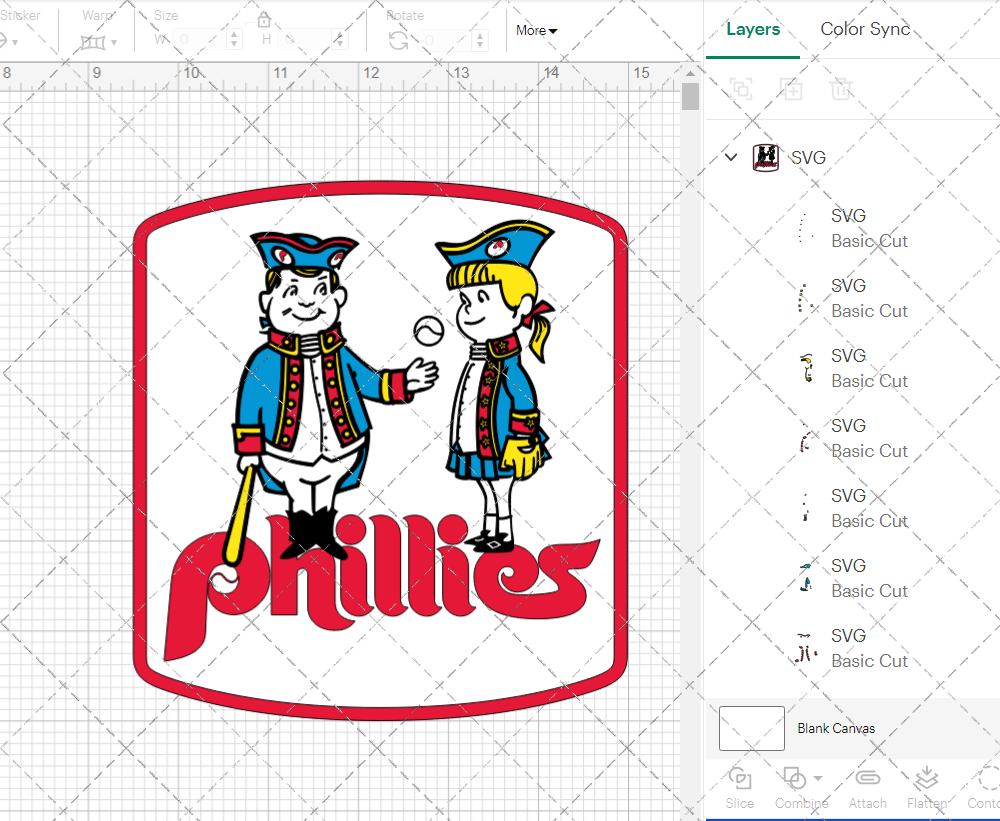Image resolution: width=1000 pixels, height=821 pixels.
Task: Click the Slice tool
Action: 740,789
